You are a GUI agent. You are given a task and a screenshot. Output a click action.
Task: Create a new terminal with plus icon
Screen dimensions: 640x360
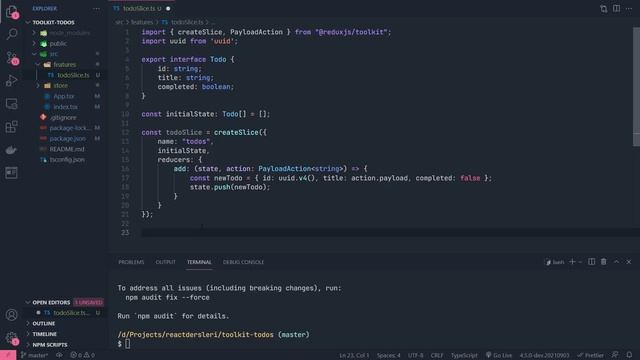click(x=572, y=262)
